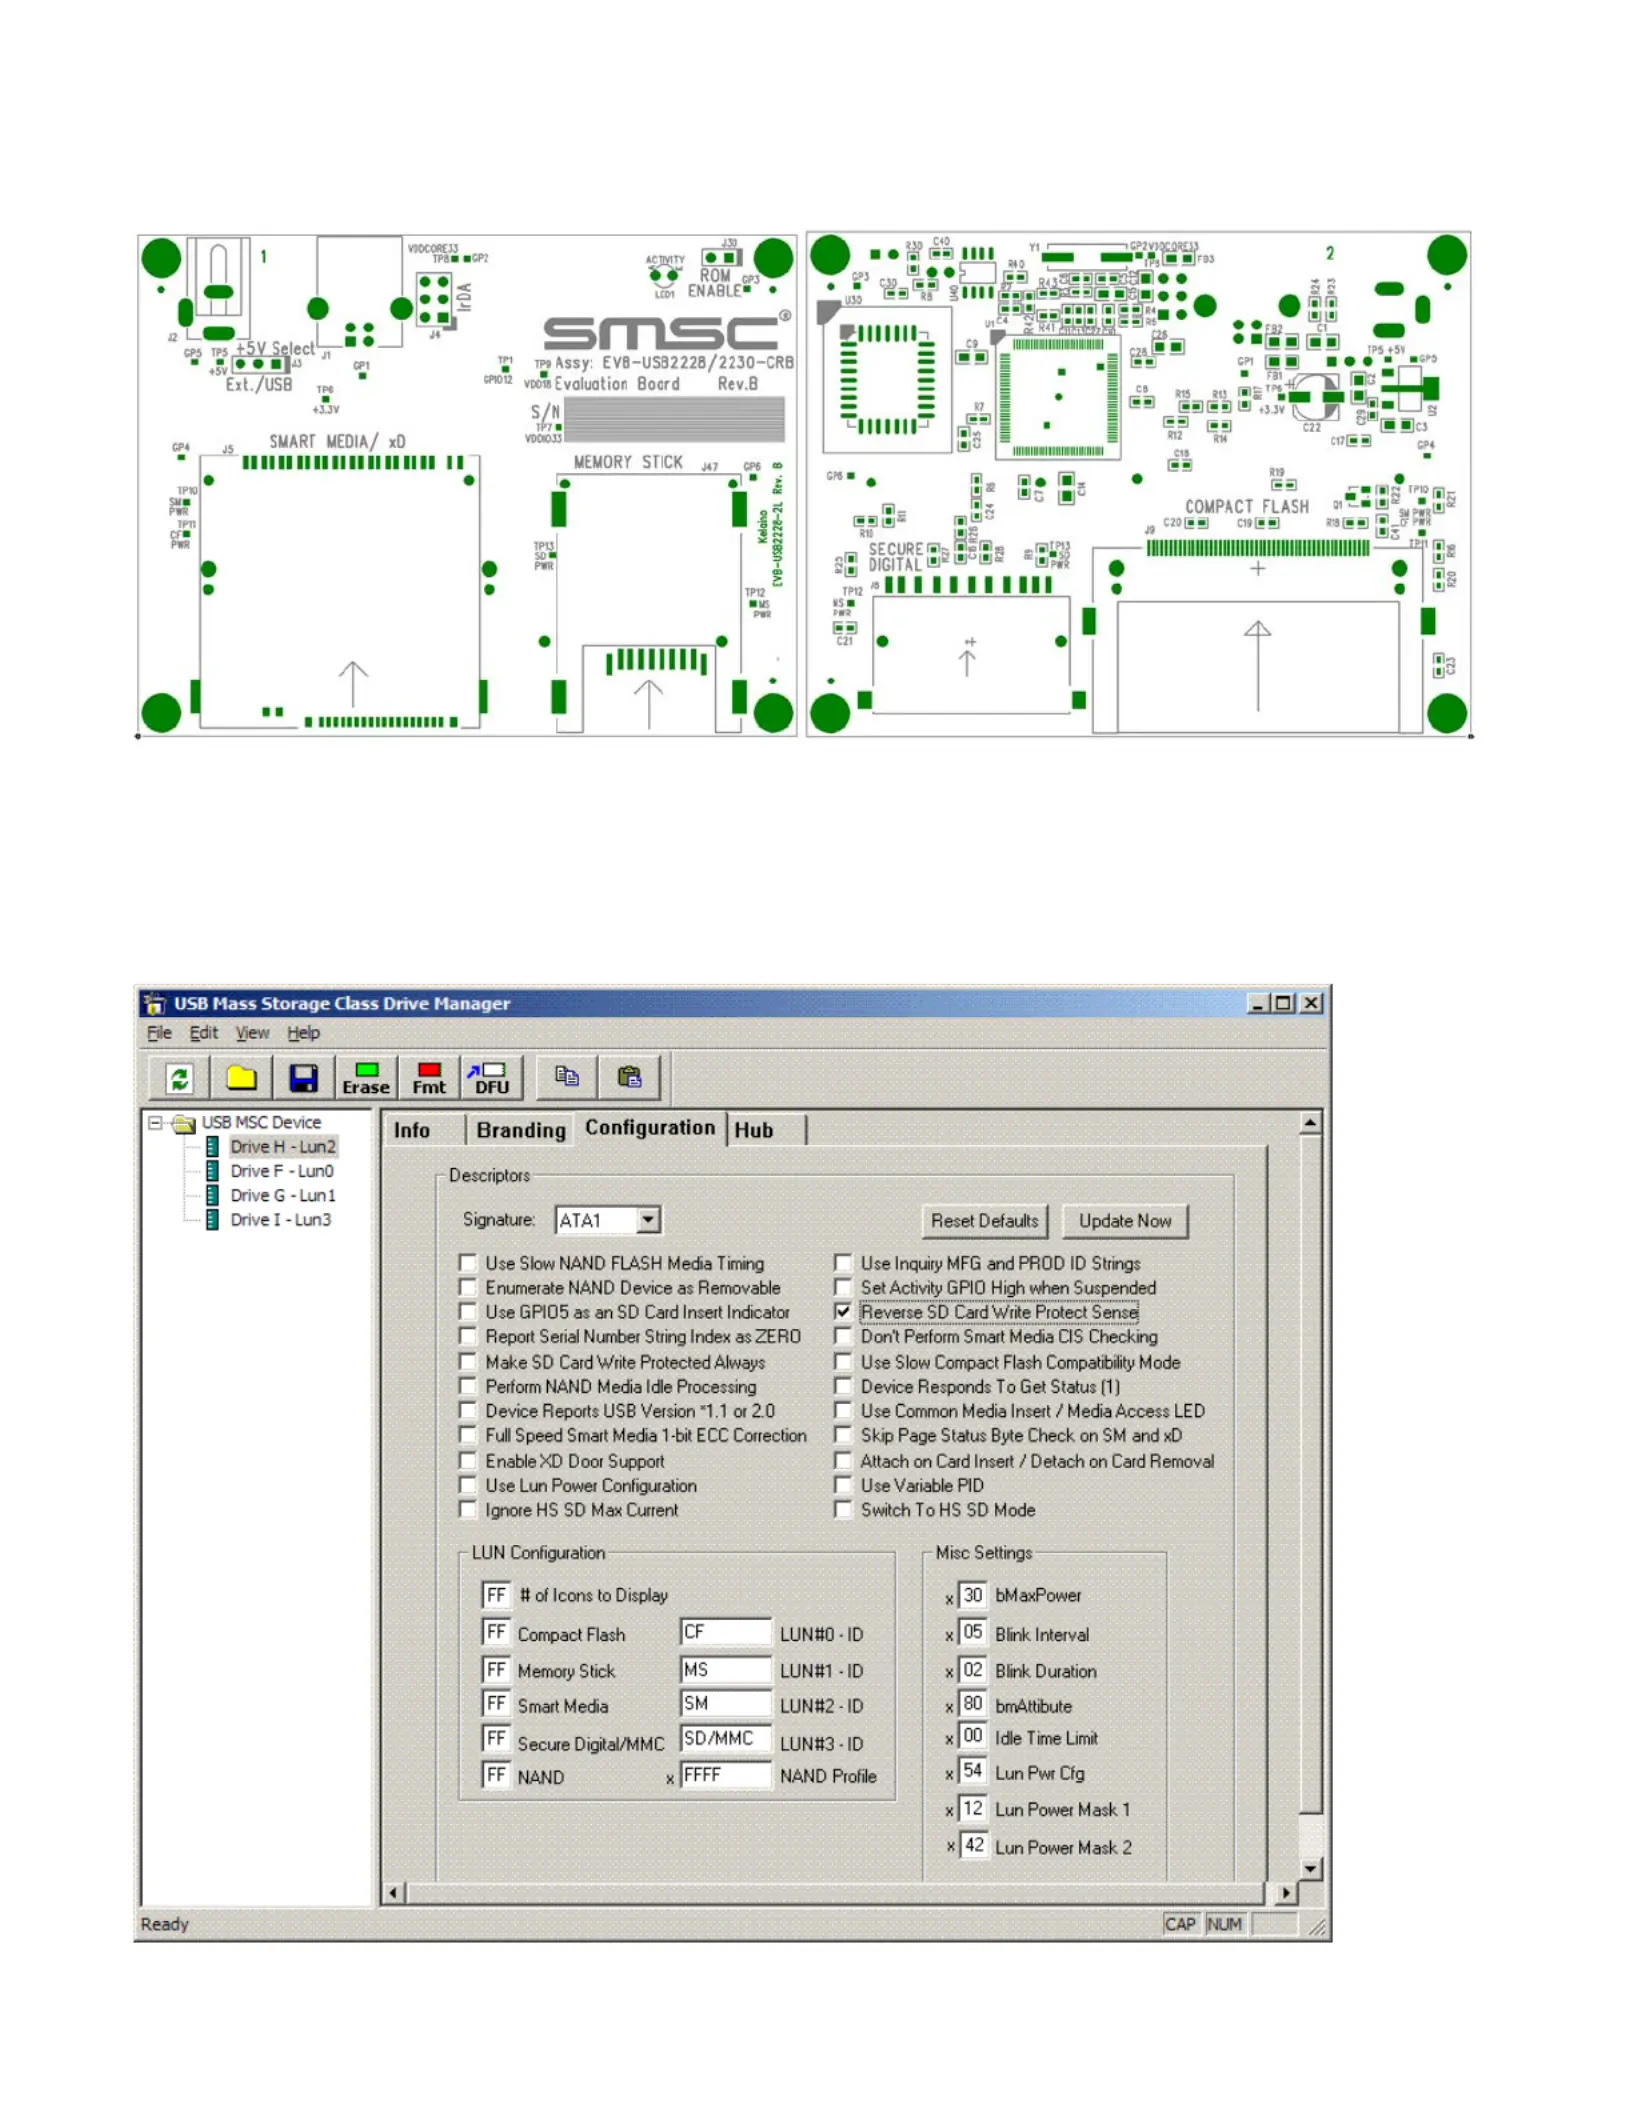Screen dimensions: 1632x2112
Task: Click the Paste clipboard toolbar icon
Action: tap(629, 1077)
